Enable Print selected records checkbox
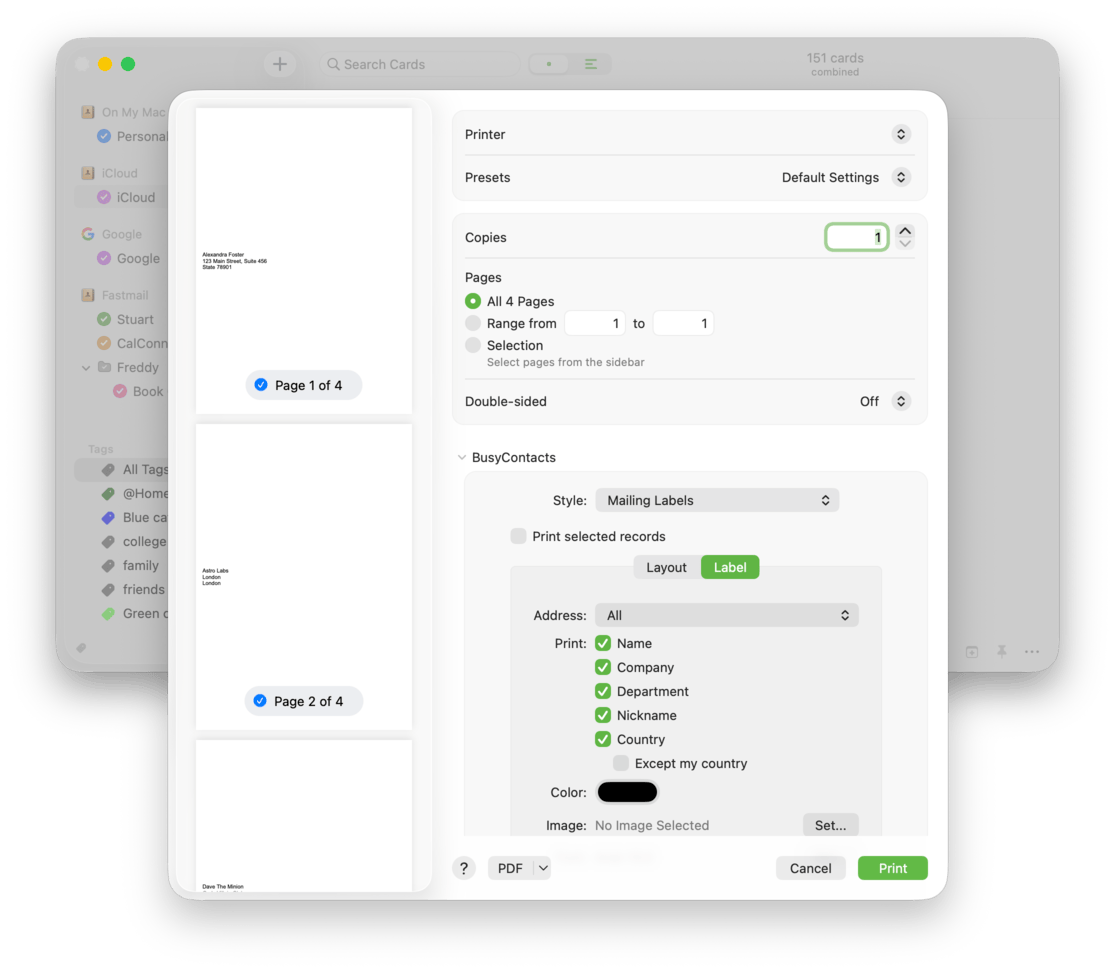The image size is (1115, 974). [x=518, y=536]
